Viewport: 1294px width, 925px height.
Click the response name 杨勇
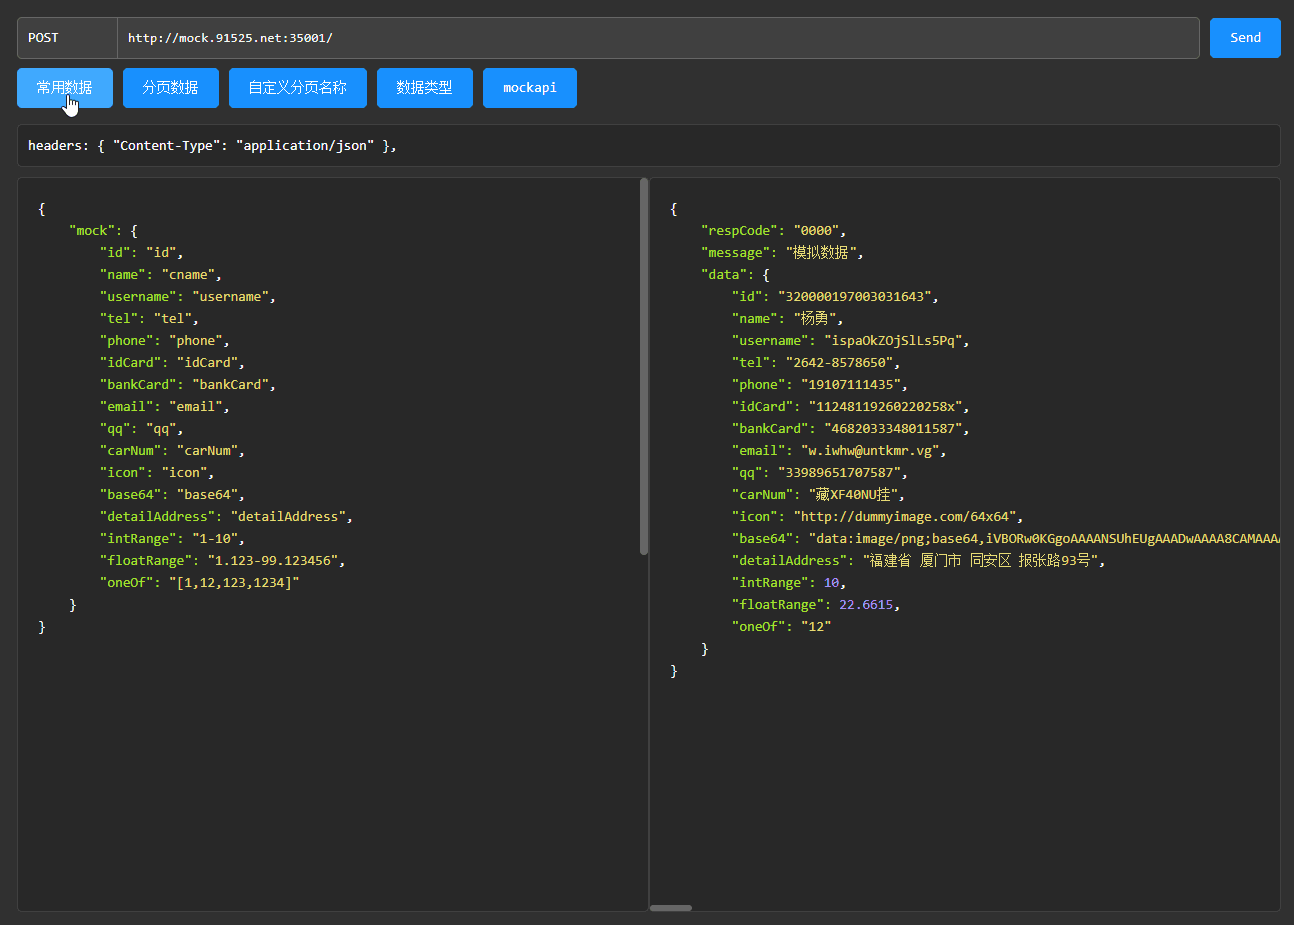click(816, 319)
